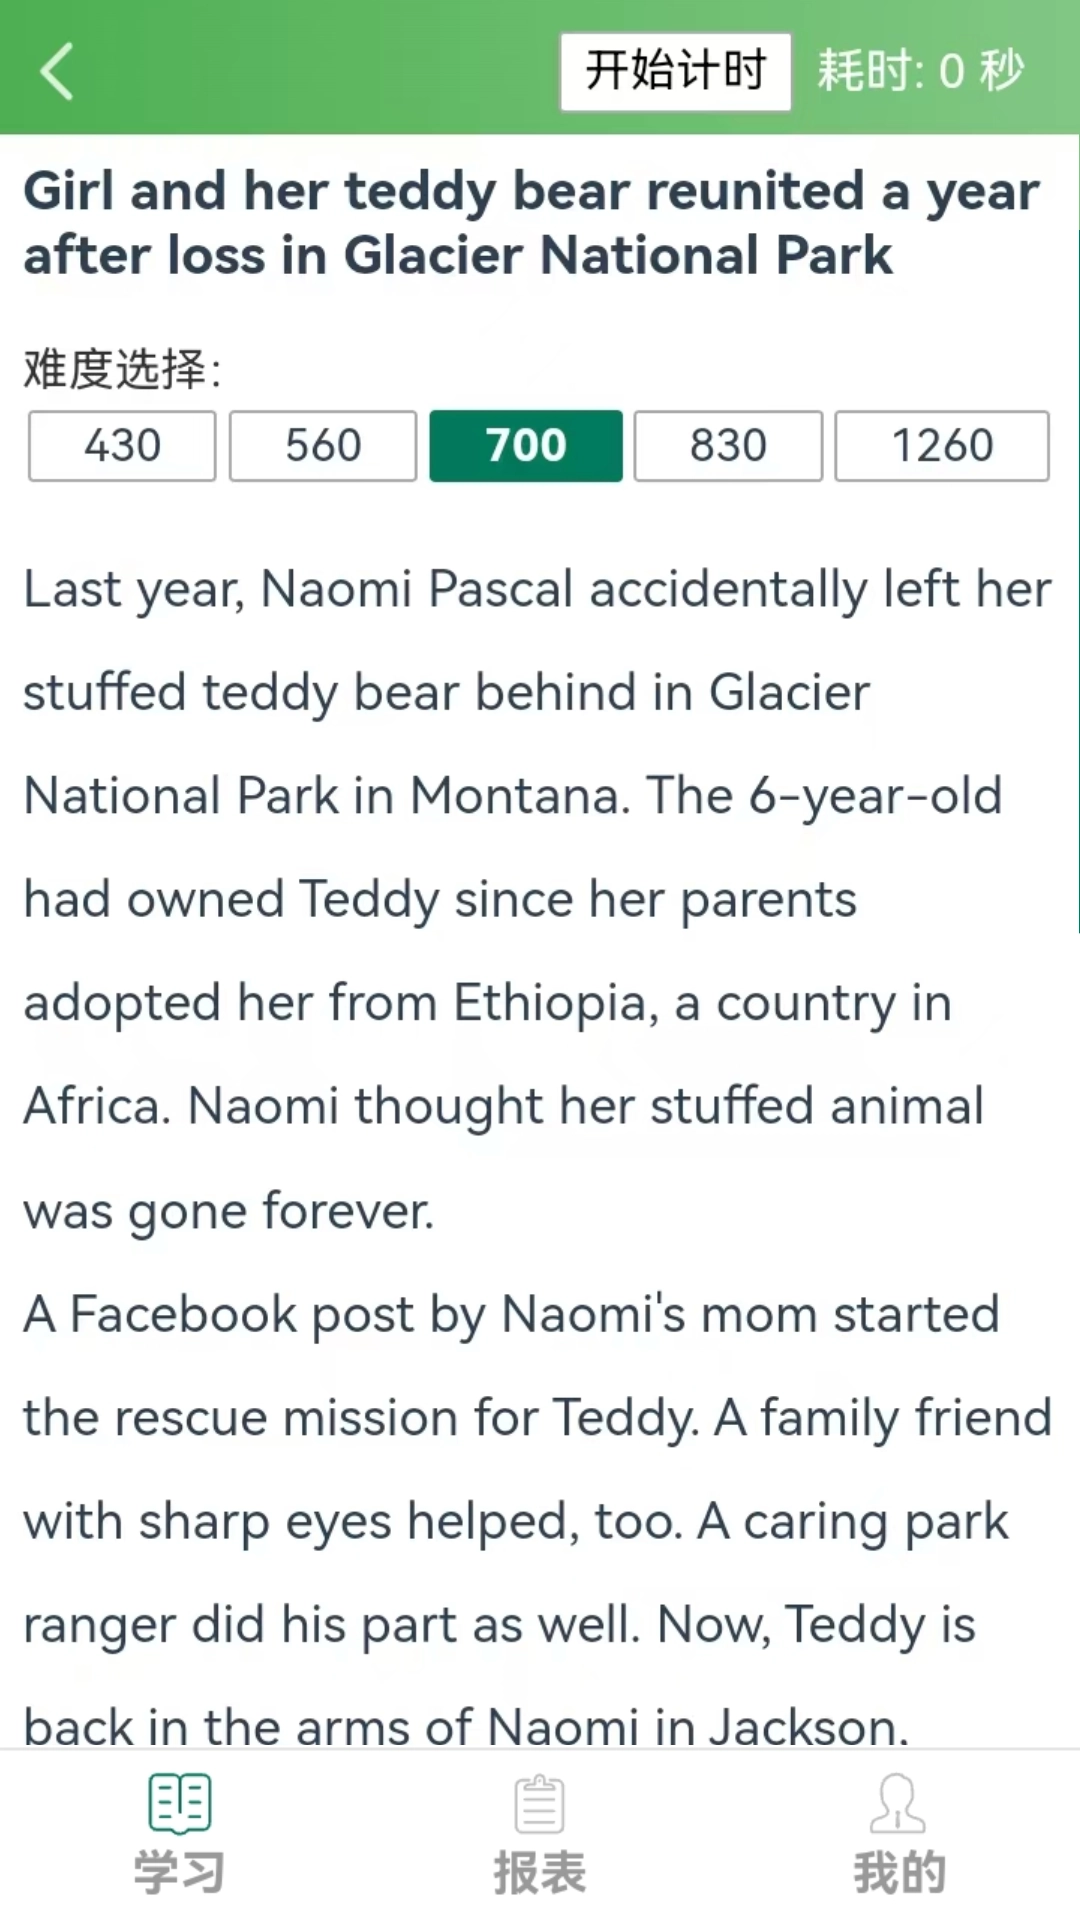Screen dimensions: 1080x1920
Task: Tap the article headline about the teddy bear
Action: tap(530, 222)
